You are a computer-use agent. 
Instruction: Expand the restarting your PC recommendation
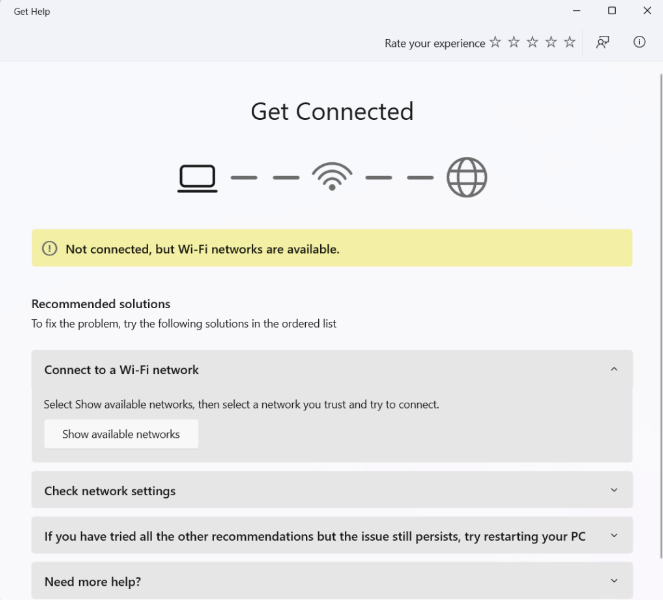(x=614, y=536)
